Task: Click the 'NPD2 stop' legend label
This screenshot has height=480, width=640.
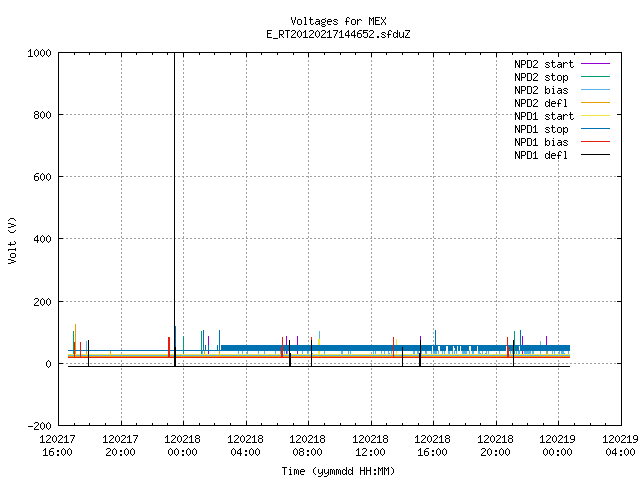Action: coord(541,77)
